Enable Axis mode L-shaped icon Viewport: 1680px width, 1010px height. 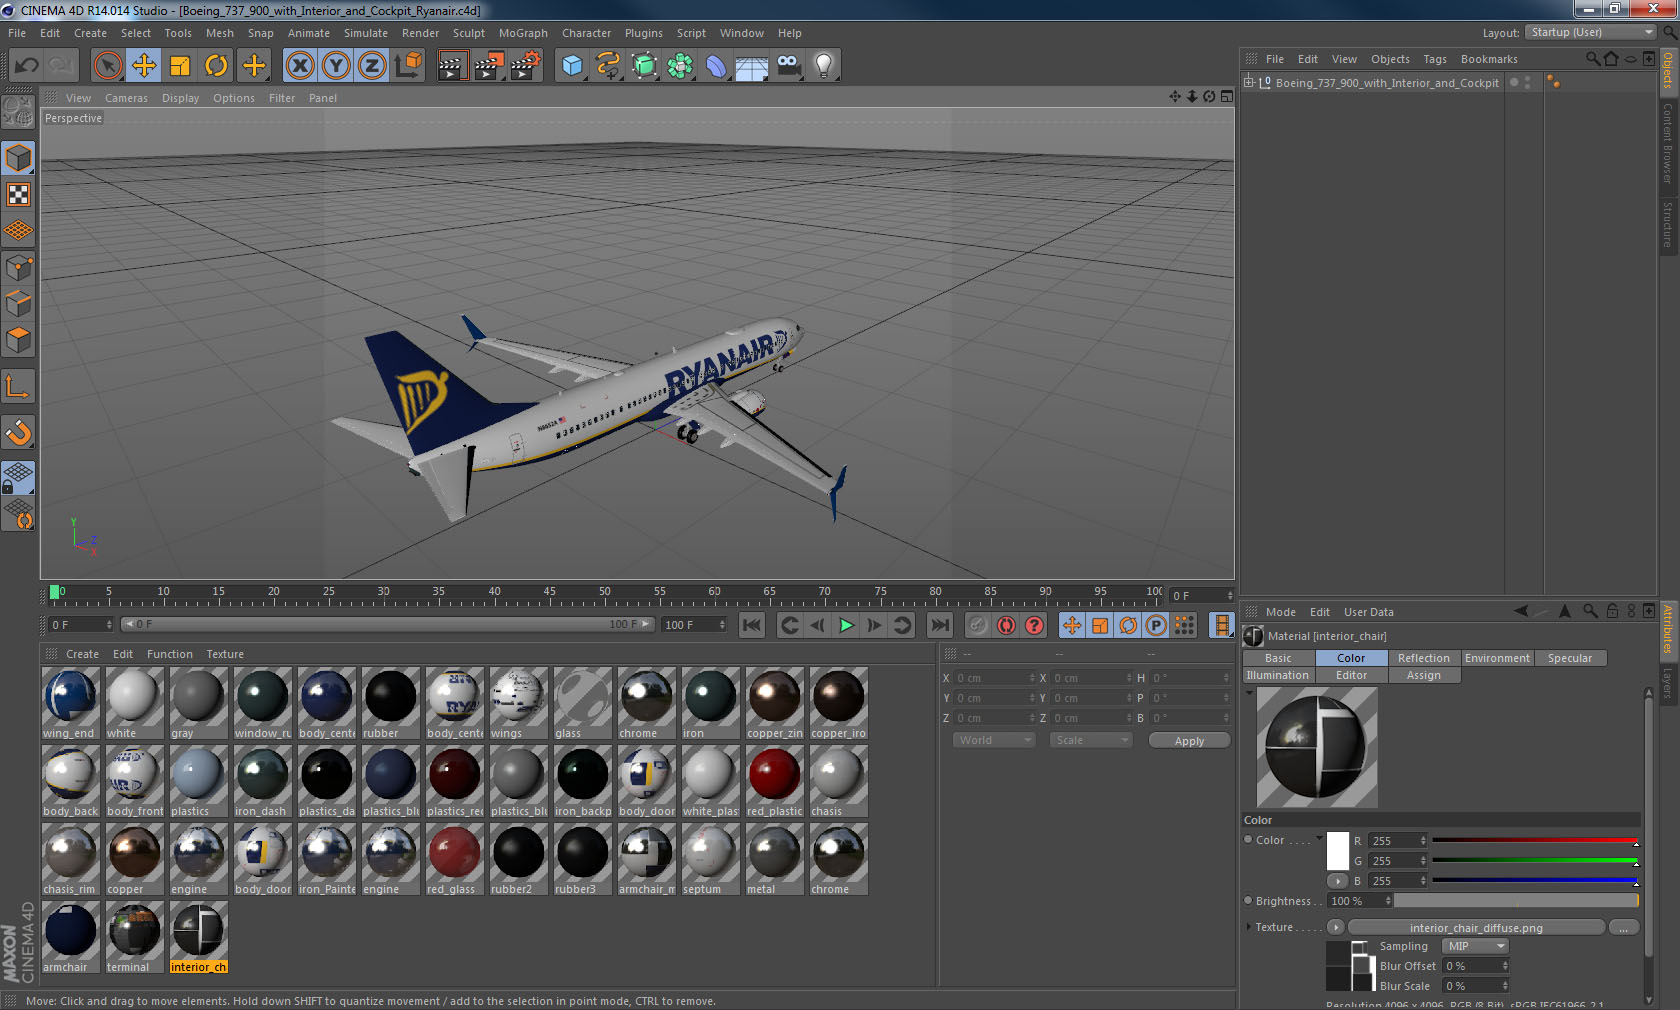click(18, 387)
